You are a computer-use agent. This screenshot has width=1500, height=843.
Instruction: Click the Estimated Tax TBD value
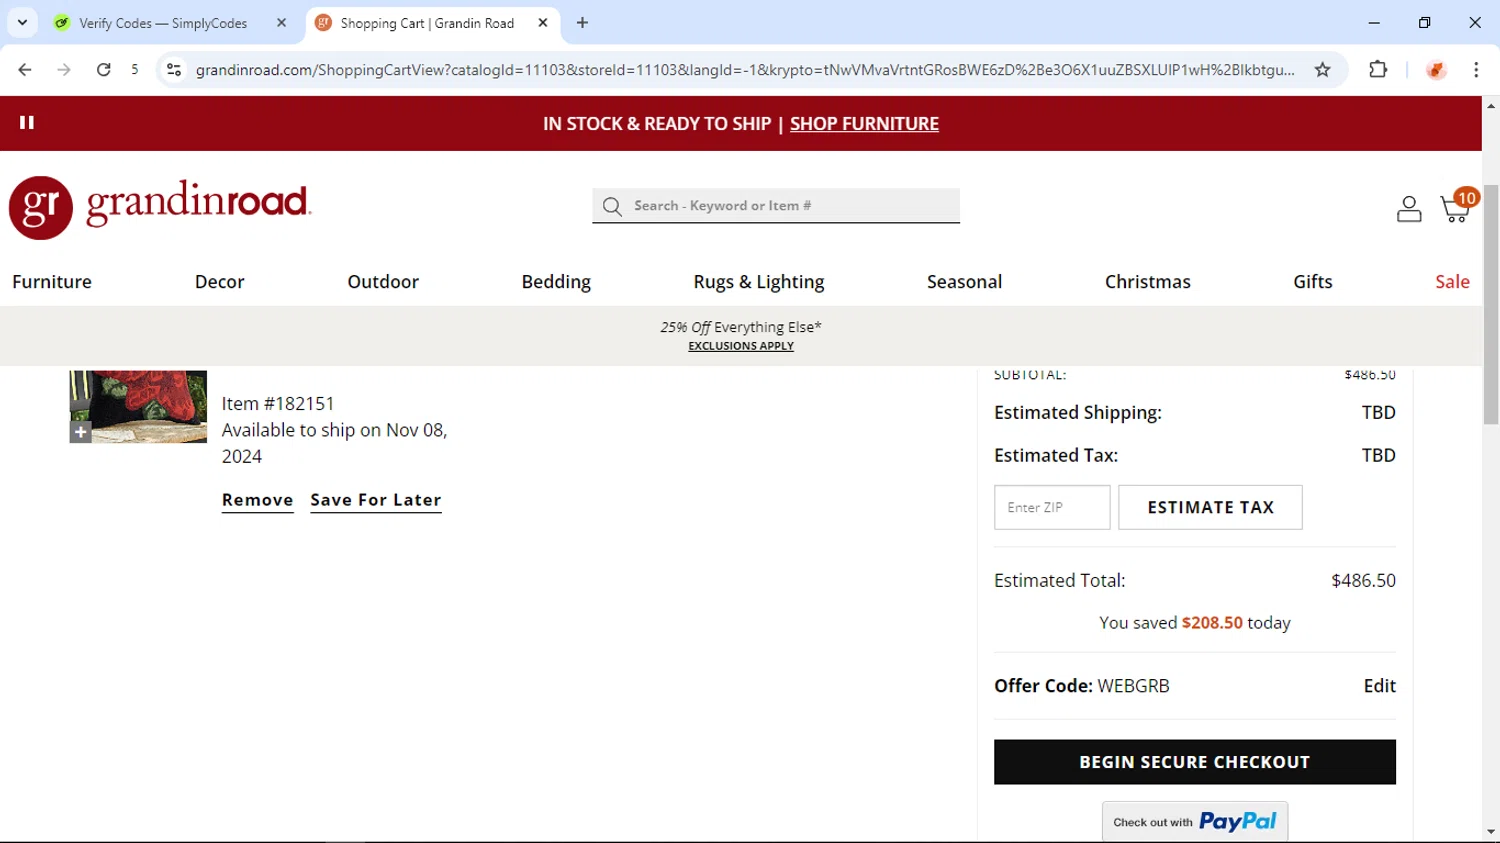[1378, 456]
